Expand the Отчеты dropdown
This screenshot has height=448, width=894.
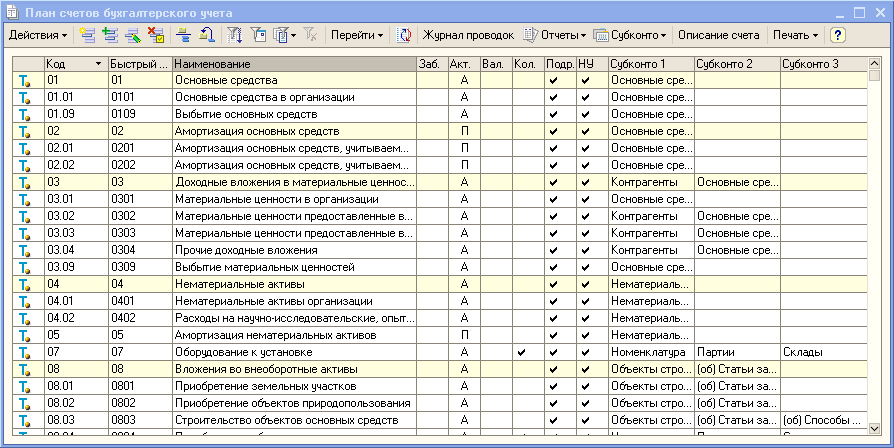(x=556, y=35)
